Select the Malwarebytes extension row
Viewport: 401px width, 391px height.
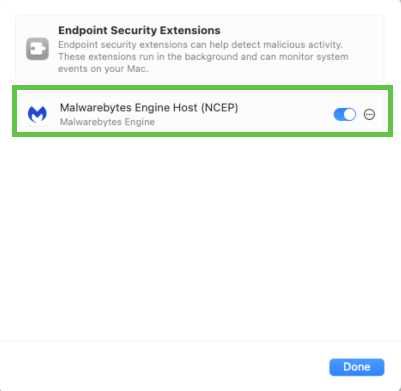click(202, 111)
